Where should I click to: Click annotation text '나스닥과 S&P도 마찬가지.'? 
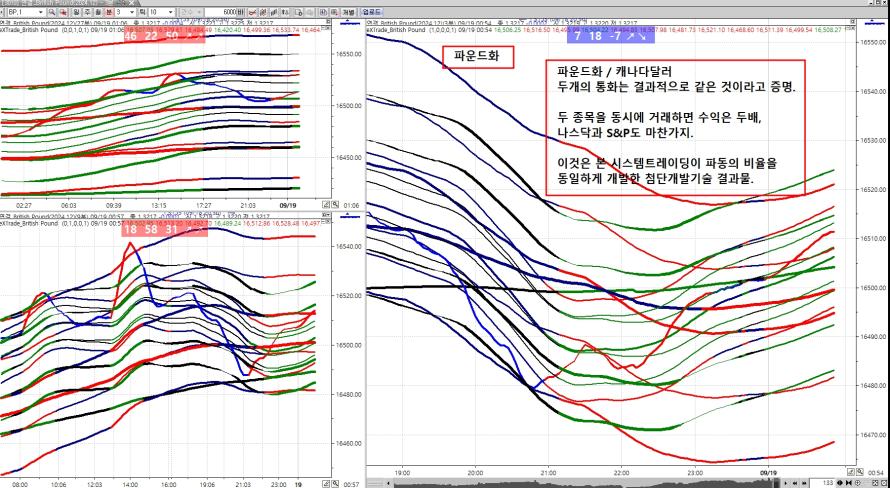[x=627, y=133]
